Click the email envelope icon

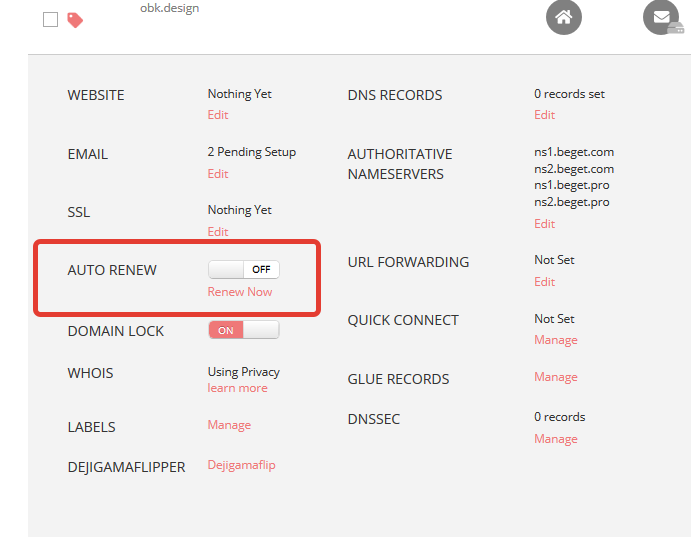click(x=661, y=17)
